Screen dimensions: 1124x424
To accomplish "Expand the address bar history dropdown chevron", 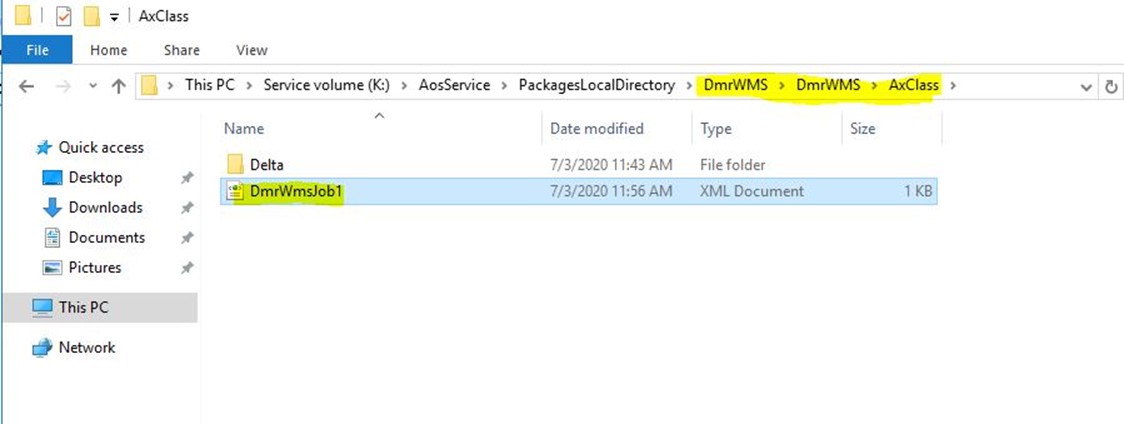I will (x=1085, y=87).
